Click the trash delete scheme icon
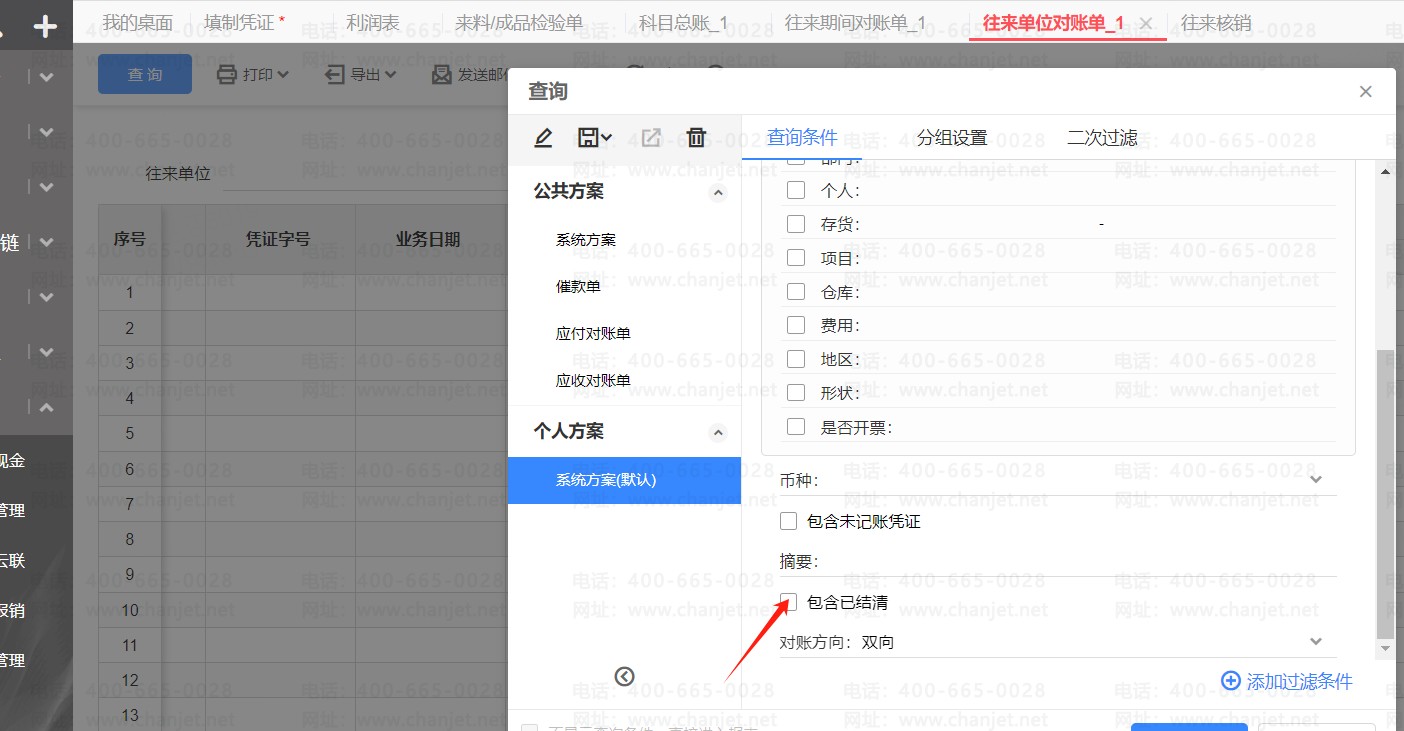The width and height of the screenshot is (1404, 731). [x=697, y=138]
